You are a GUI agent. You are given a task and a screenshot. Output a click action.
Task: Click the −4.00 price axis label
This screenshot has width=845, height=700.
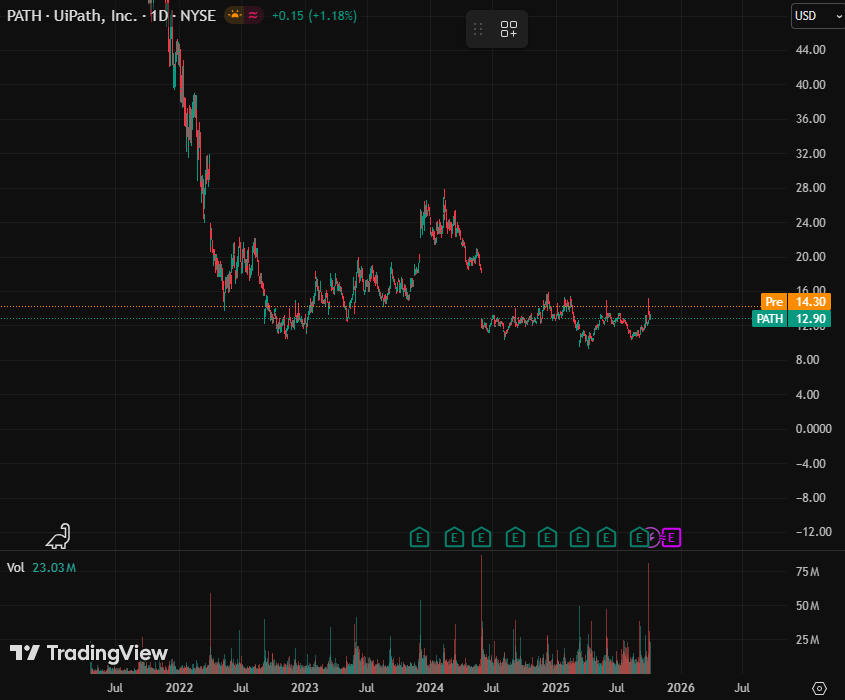pyautogui.click(x=811, y=463)
